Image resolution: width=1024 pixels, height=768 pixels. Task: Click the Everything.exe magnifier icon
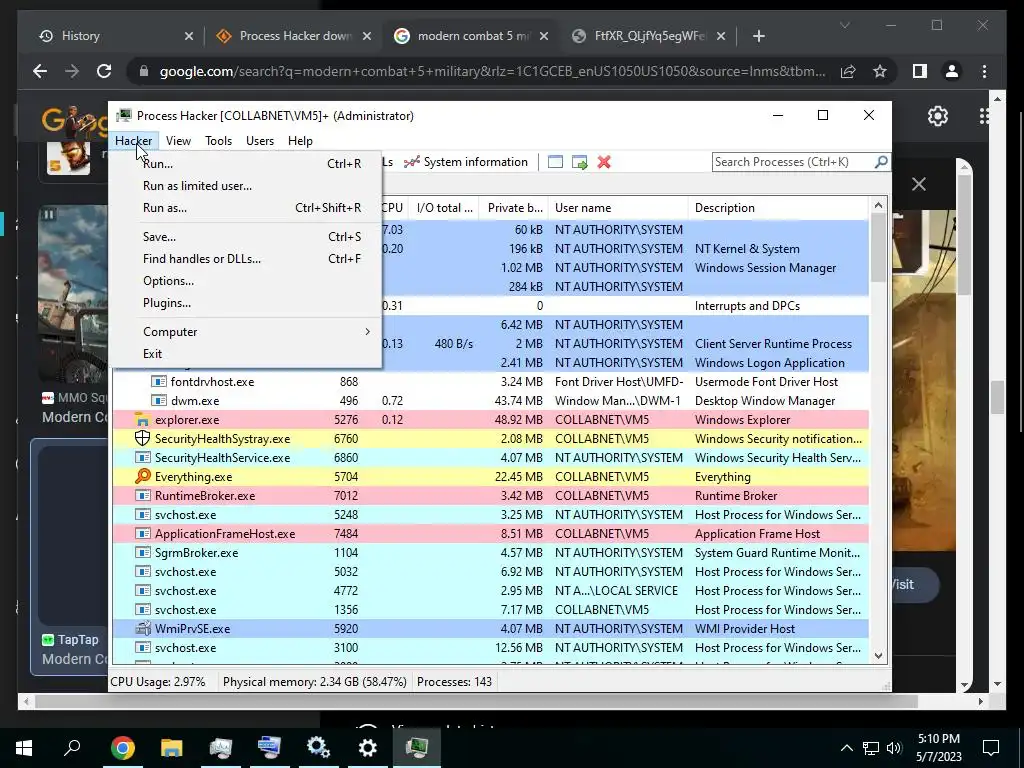pos(142,476)
